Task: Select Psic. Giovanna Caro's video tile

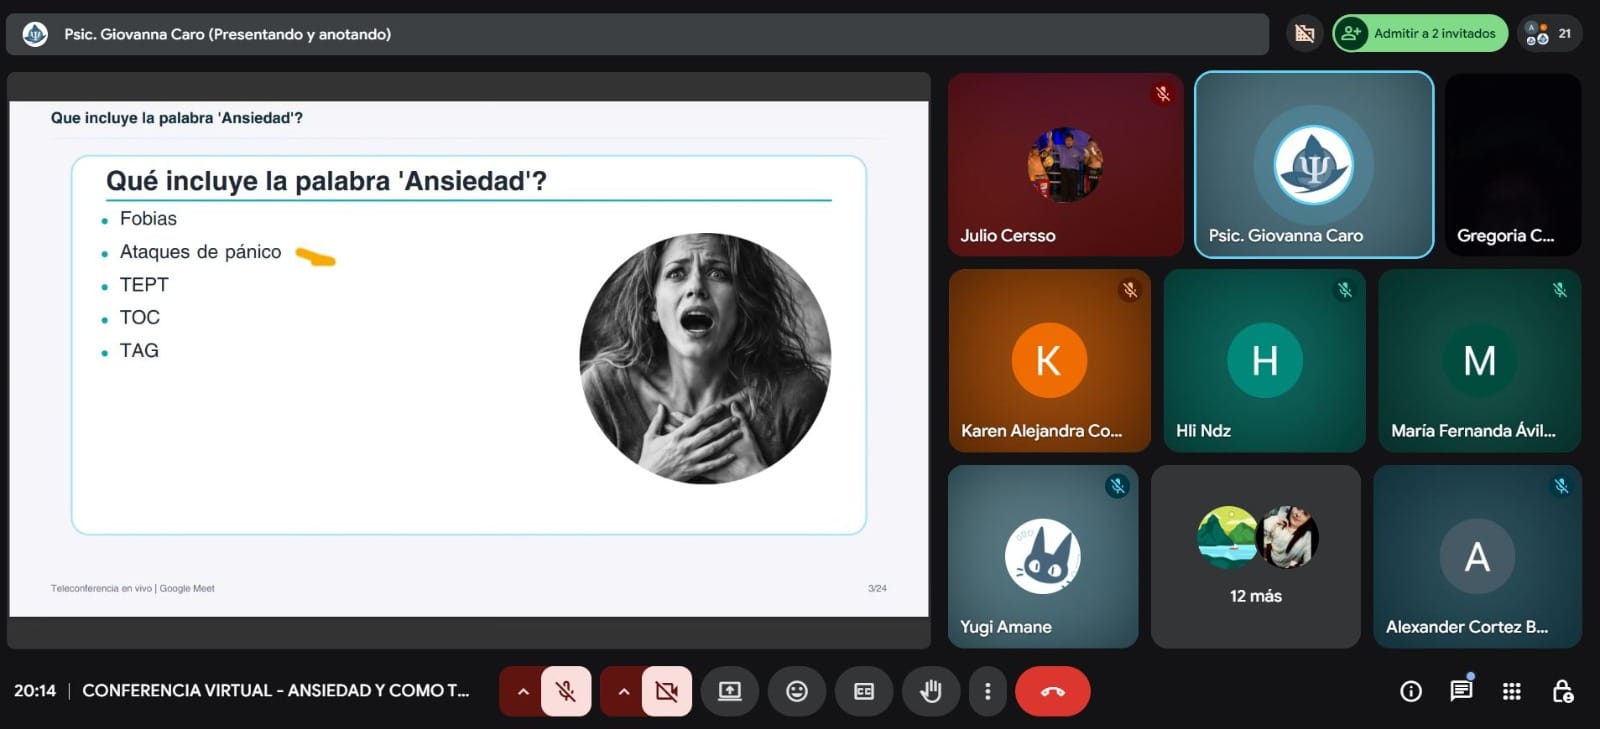Action: pyautogui.click(x=1313, y=165)
